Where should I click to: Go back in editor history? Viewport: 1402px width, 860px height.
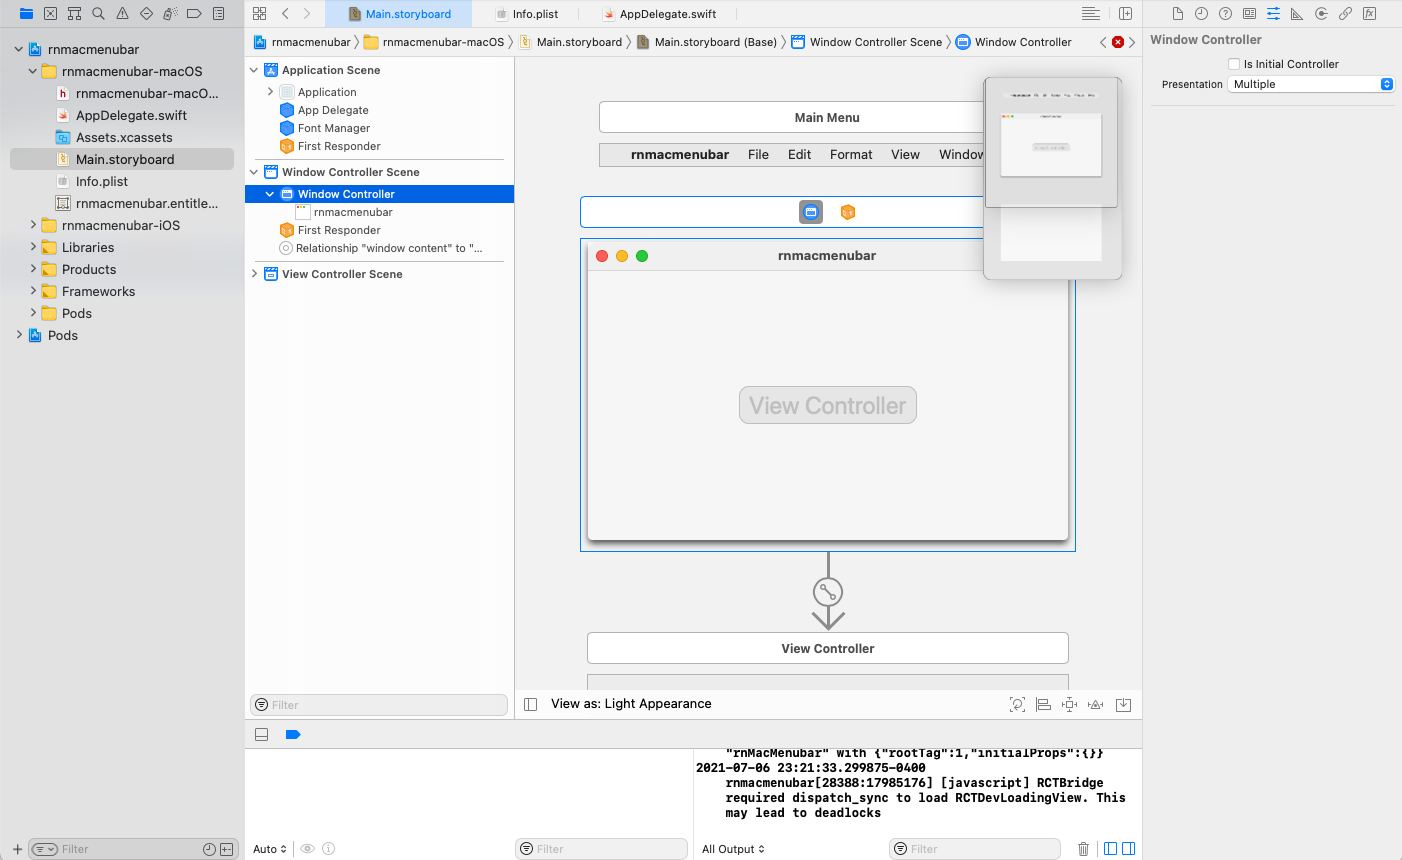[x=285, y=14]
